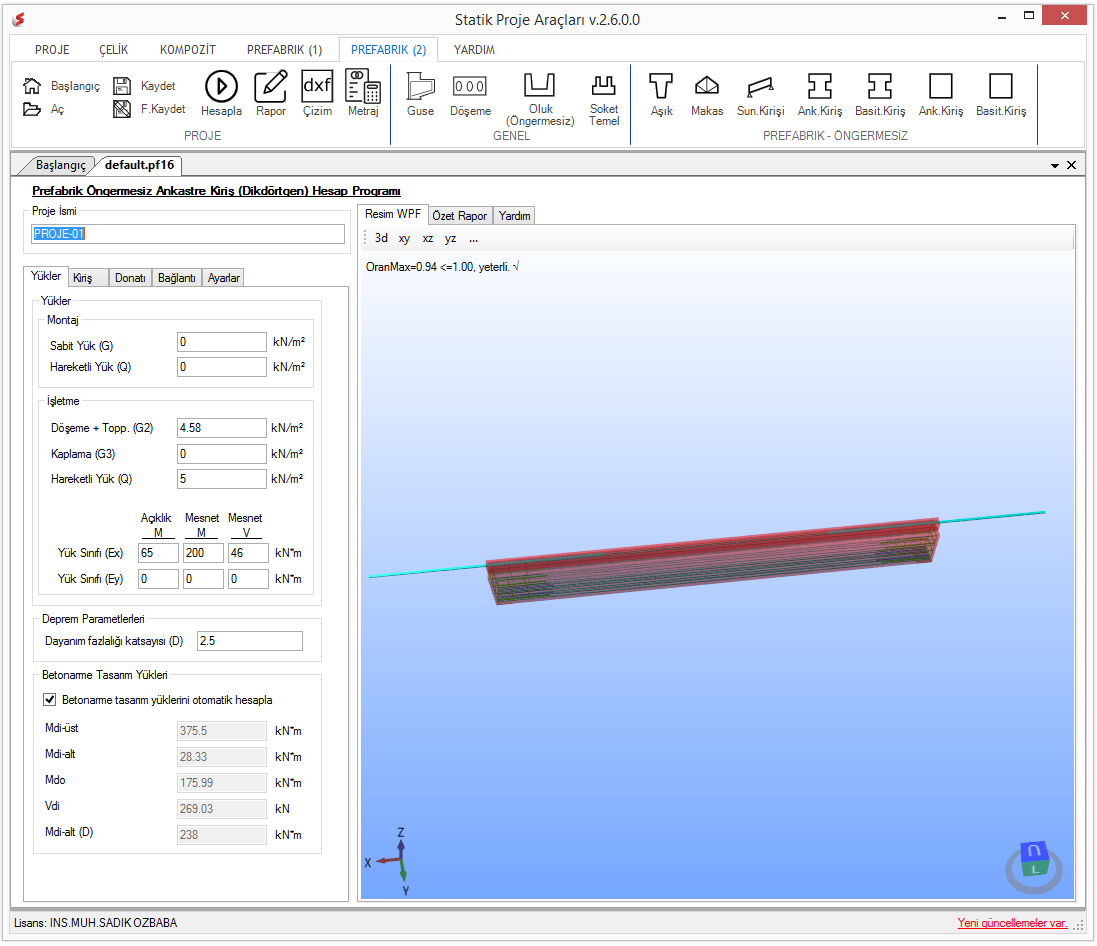This screenshot has width=1097, height=946.
Task: Open the PREFABRIK (2) ribbon tab
Action: tap(388, 50)
